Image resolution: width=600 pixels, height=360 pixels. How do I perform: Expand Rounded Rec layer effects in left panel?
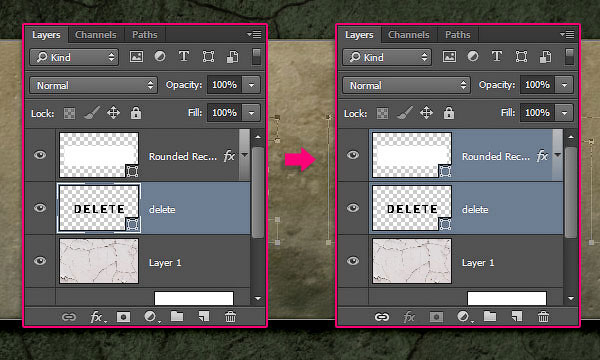(x=245, y=155)
